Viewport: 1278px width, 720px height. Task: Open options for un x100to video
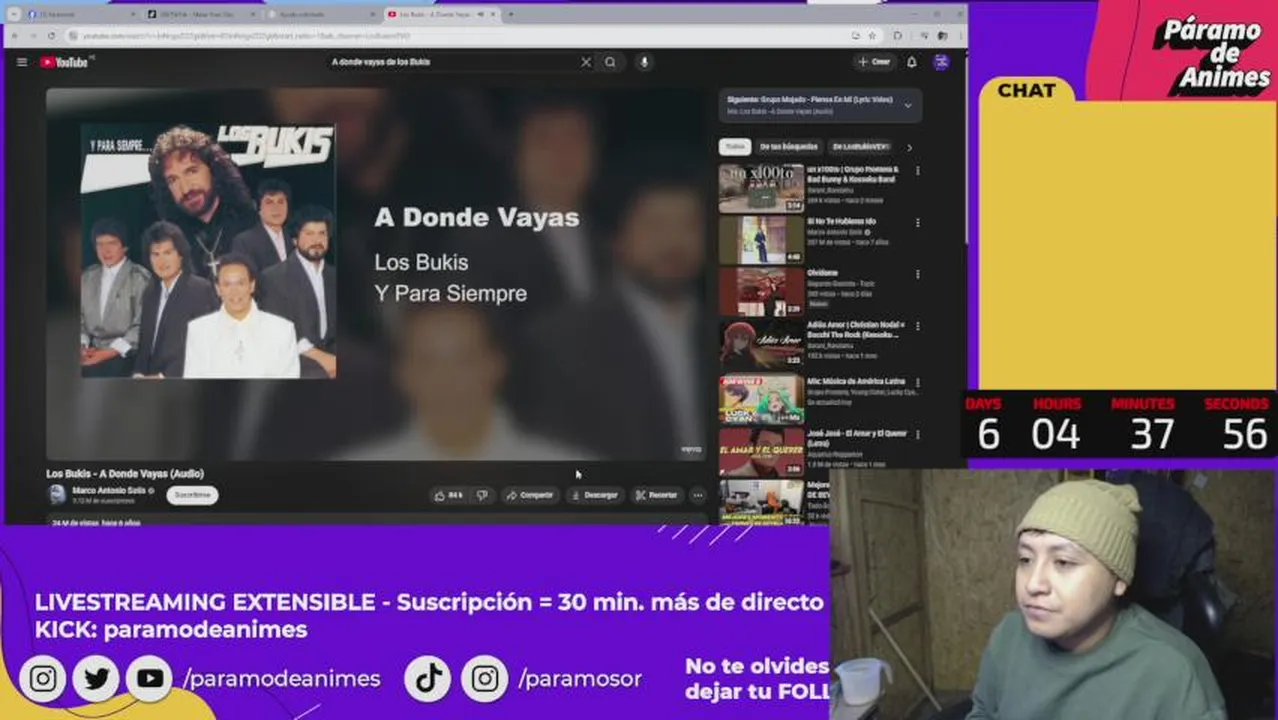tap(918, 170)
